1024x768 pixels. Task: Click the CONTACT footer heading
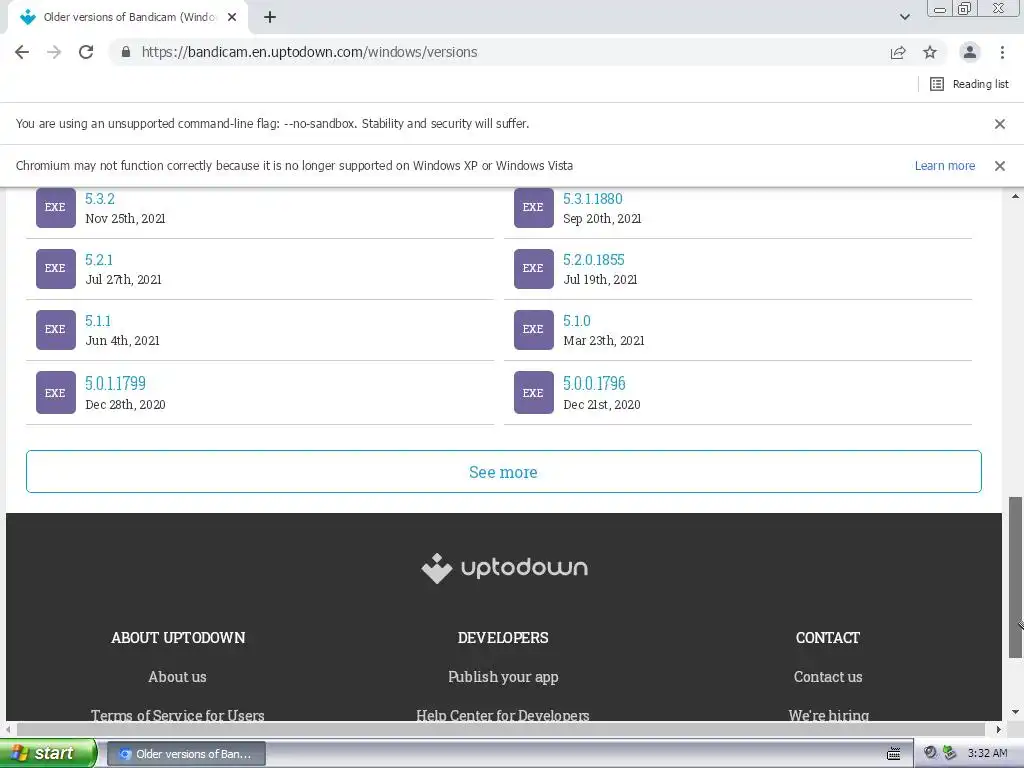(827, 638)
